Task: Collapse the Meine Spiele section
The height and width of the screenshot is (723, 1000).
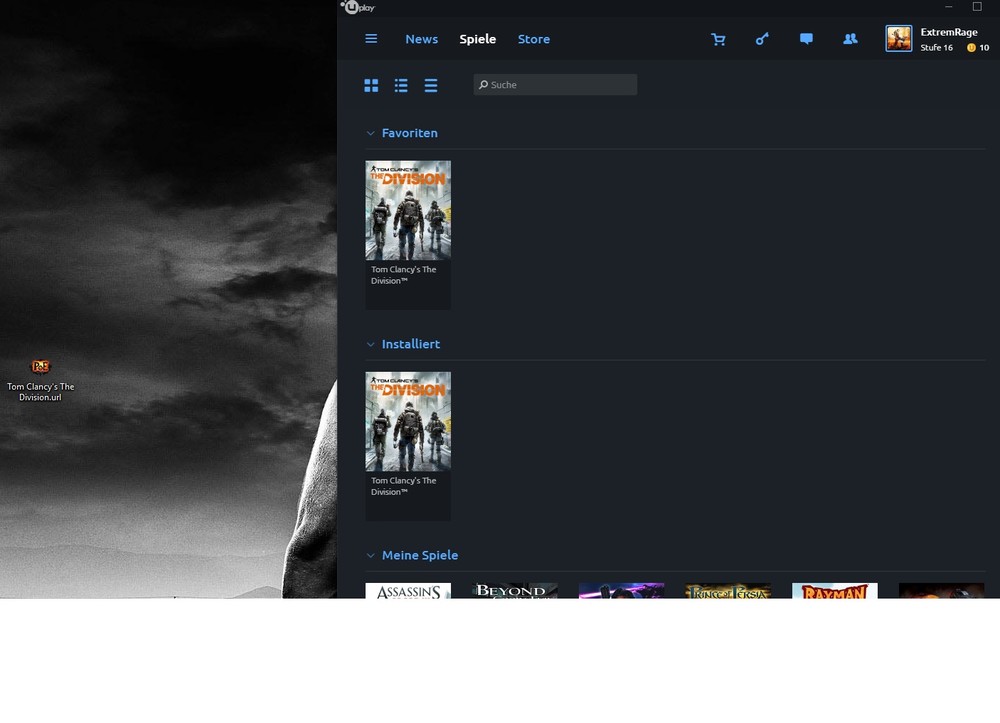Action: click(x=371, y=555)
